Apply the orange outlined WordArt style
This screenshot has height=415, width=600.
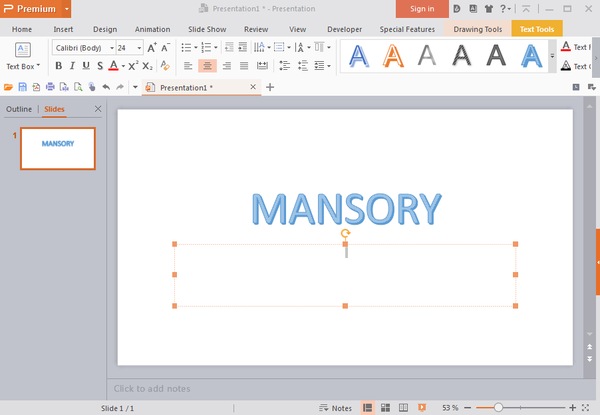(x=392, y=57)
